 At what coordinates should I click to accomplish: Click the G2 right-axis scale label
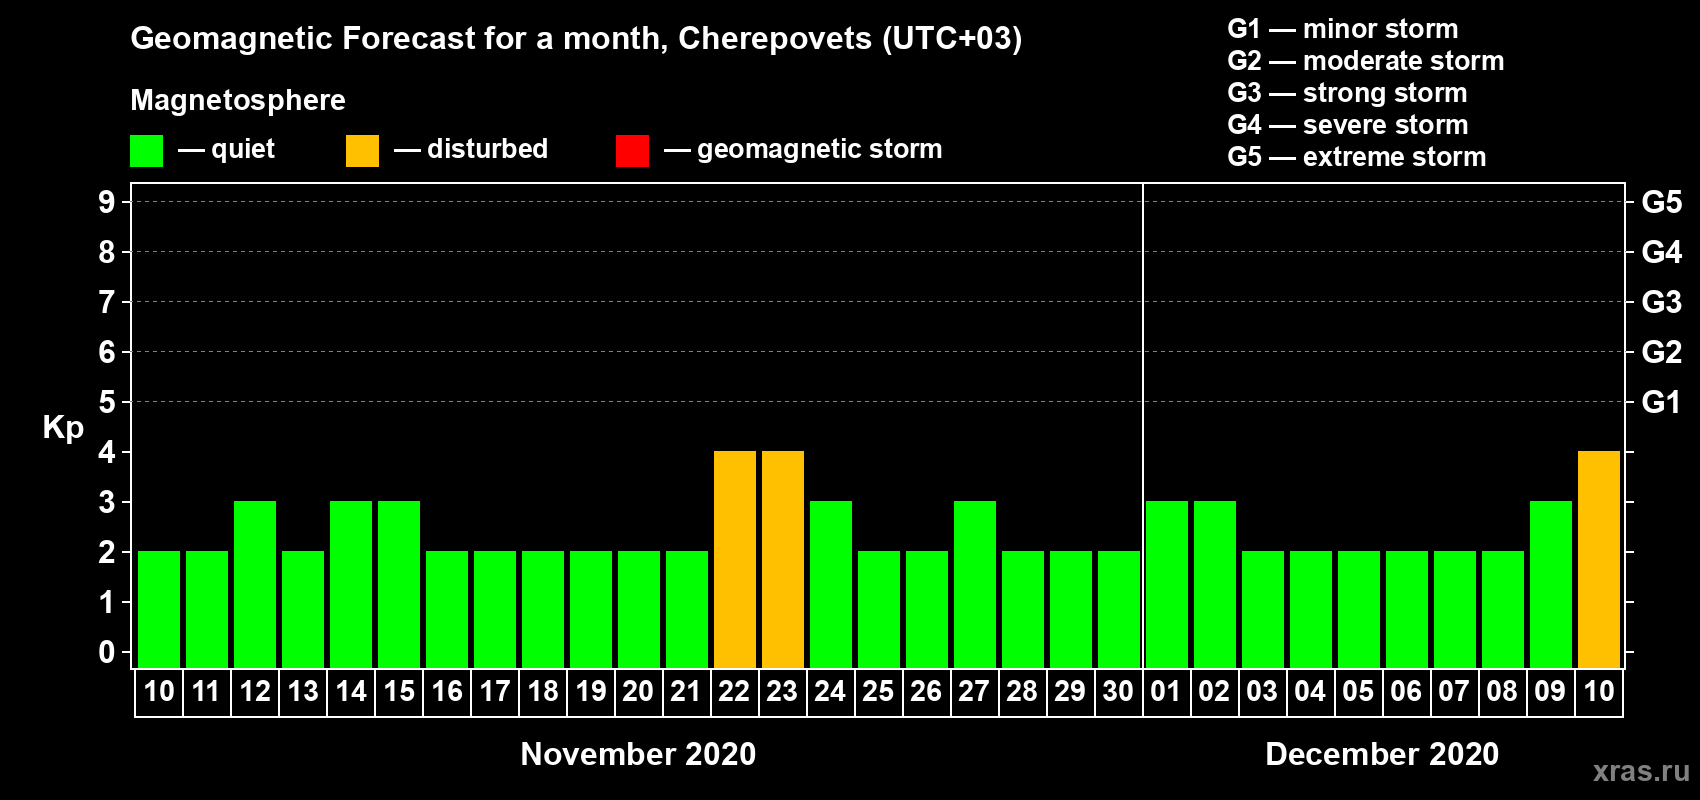point(1661,352)
